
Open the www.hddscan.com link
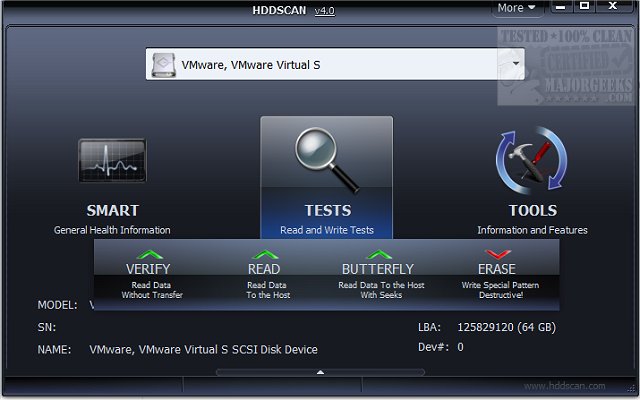coord(564,386)
